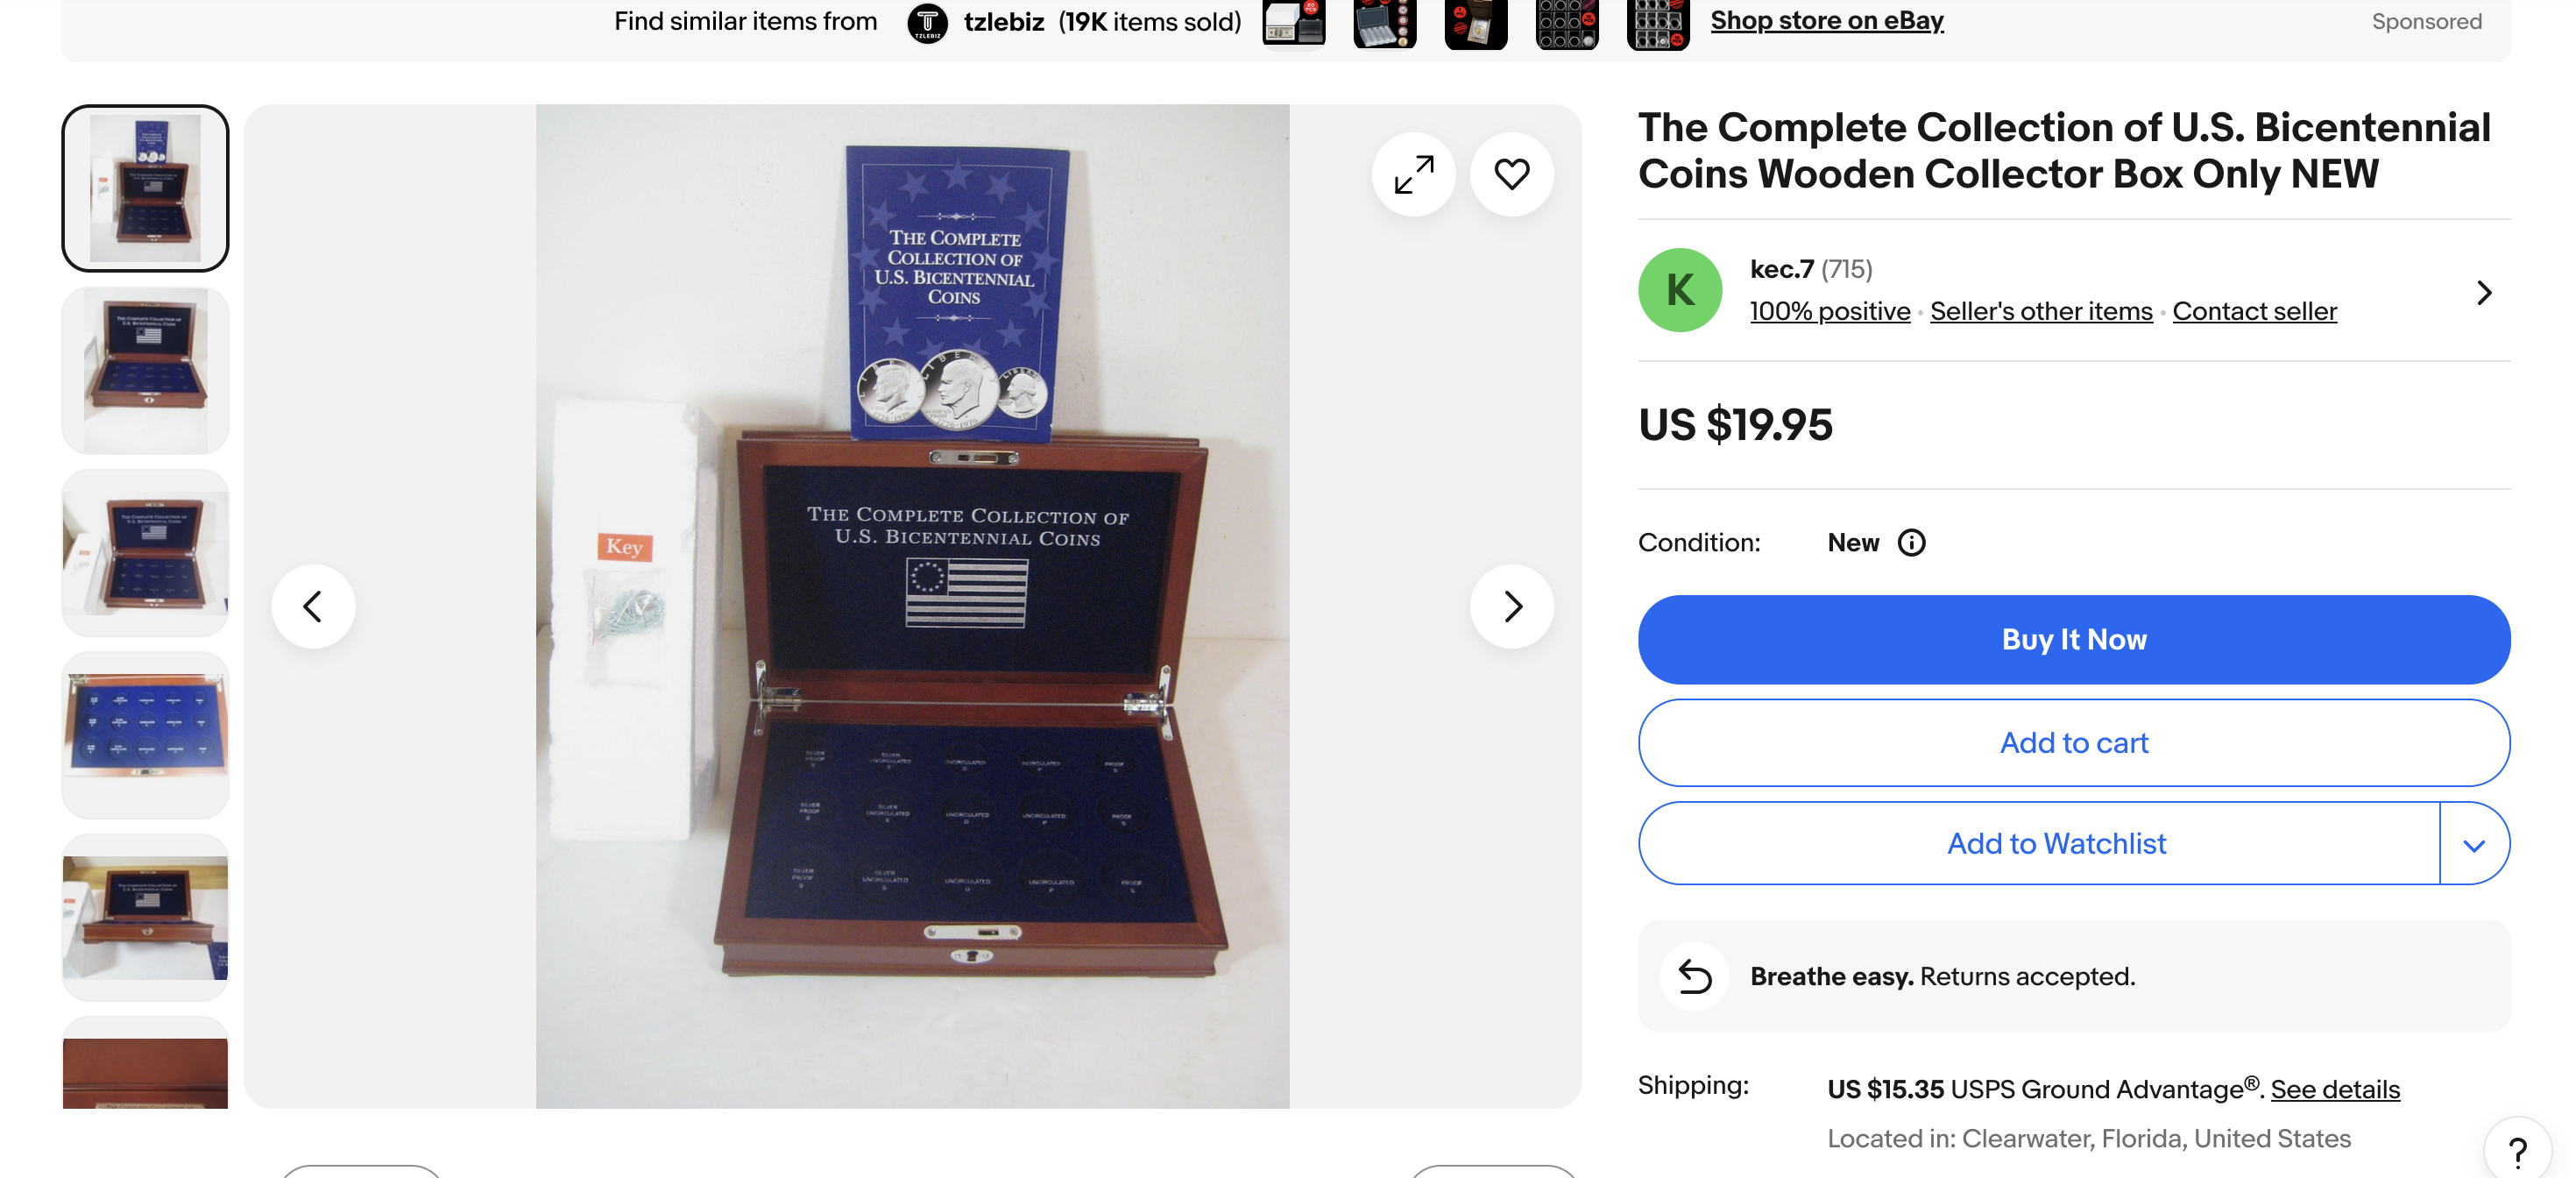Select the second box thumbnail image
This screenshot has width=2576, height=1178.
[145, 371]
